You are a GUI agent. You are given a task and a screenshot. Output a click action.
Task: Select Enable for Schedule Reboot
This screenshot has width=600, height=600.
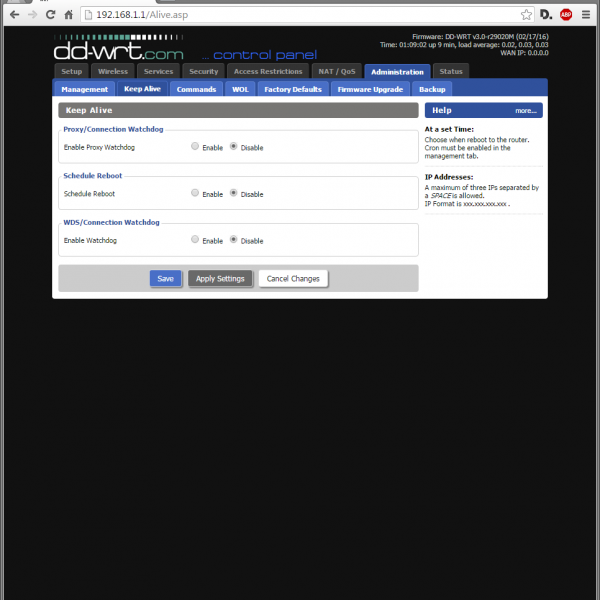click(x=195, y=193)
